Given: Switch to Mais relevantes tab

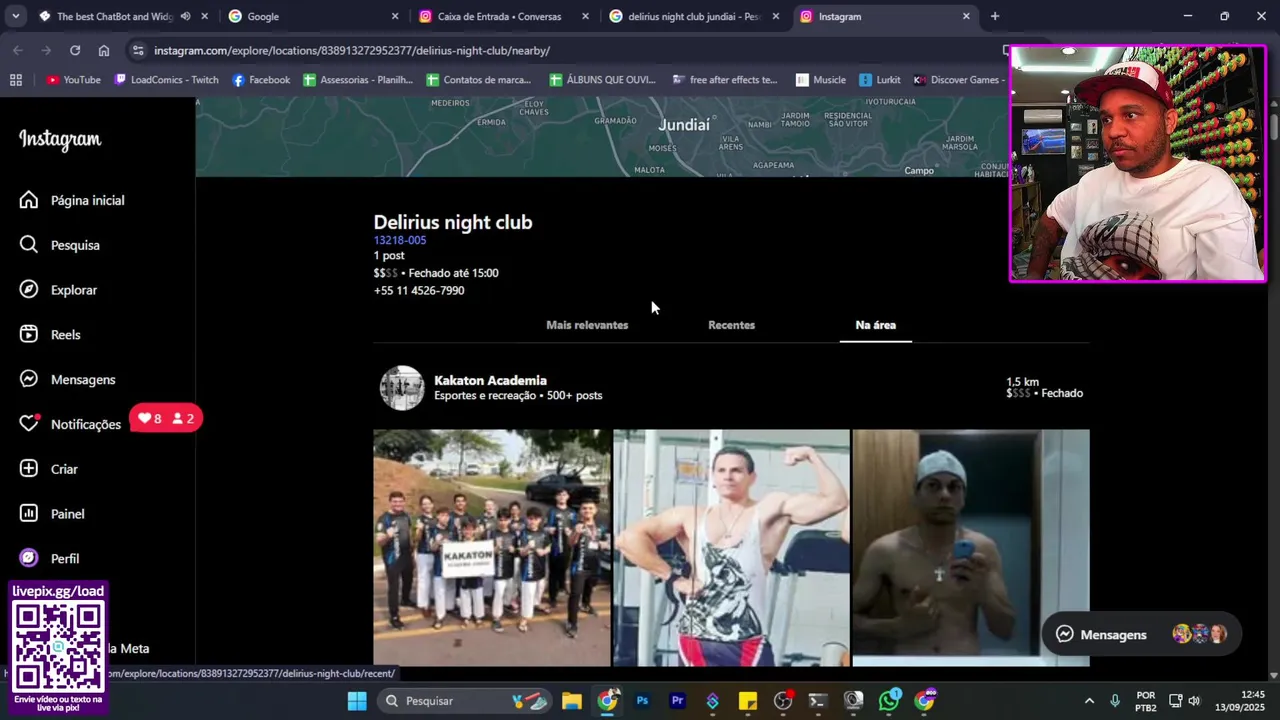Looking at the screenshot, I should 587,325.
